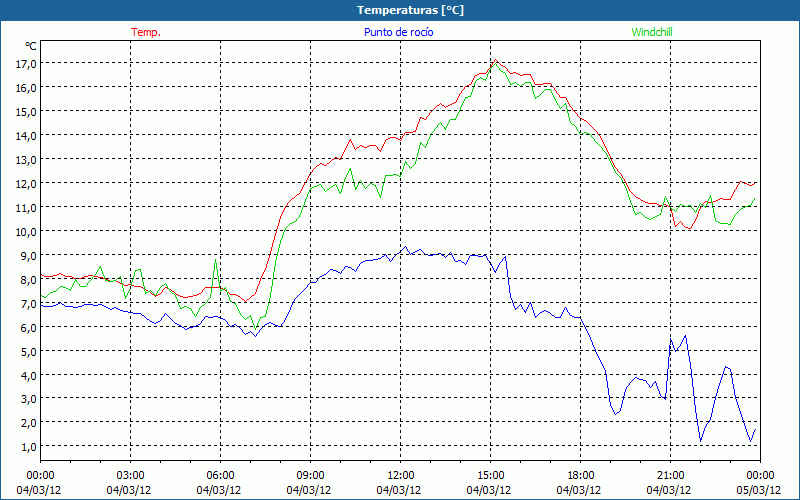Select the blue Punto de rocío legend label

tap(398, 32)
